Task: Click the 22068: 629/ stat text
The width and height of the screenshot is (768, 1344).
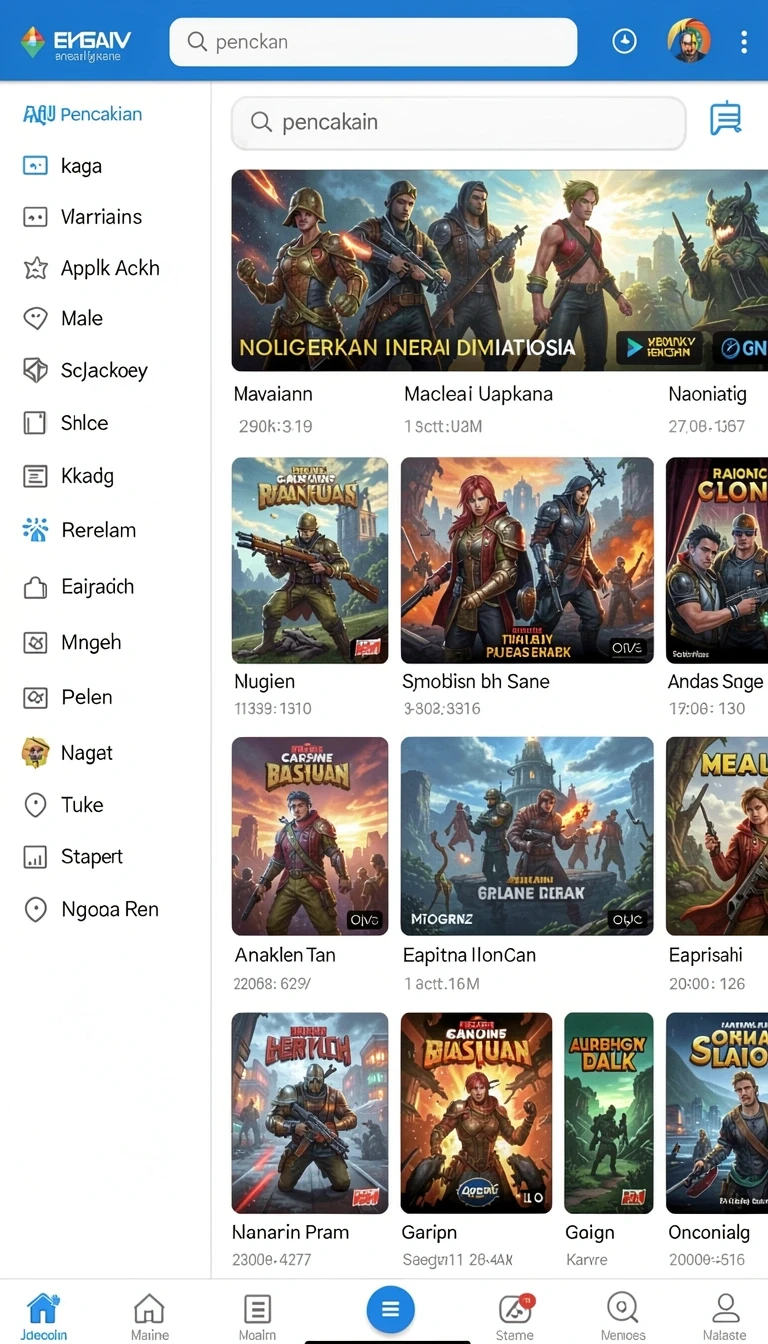Action: click(x=272, y=984)
